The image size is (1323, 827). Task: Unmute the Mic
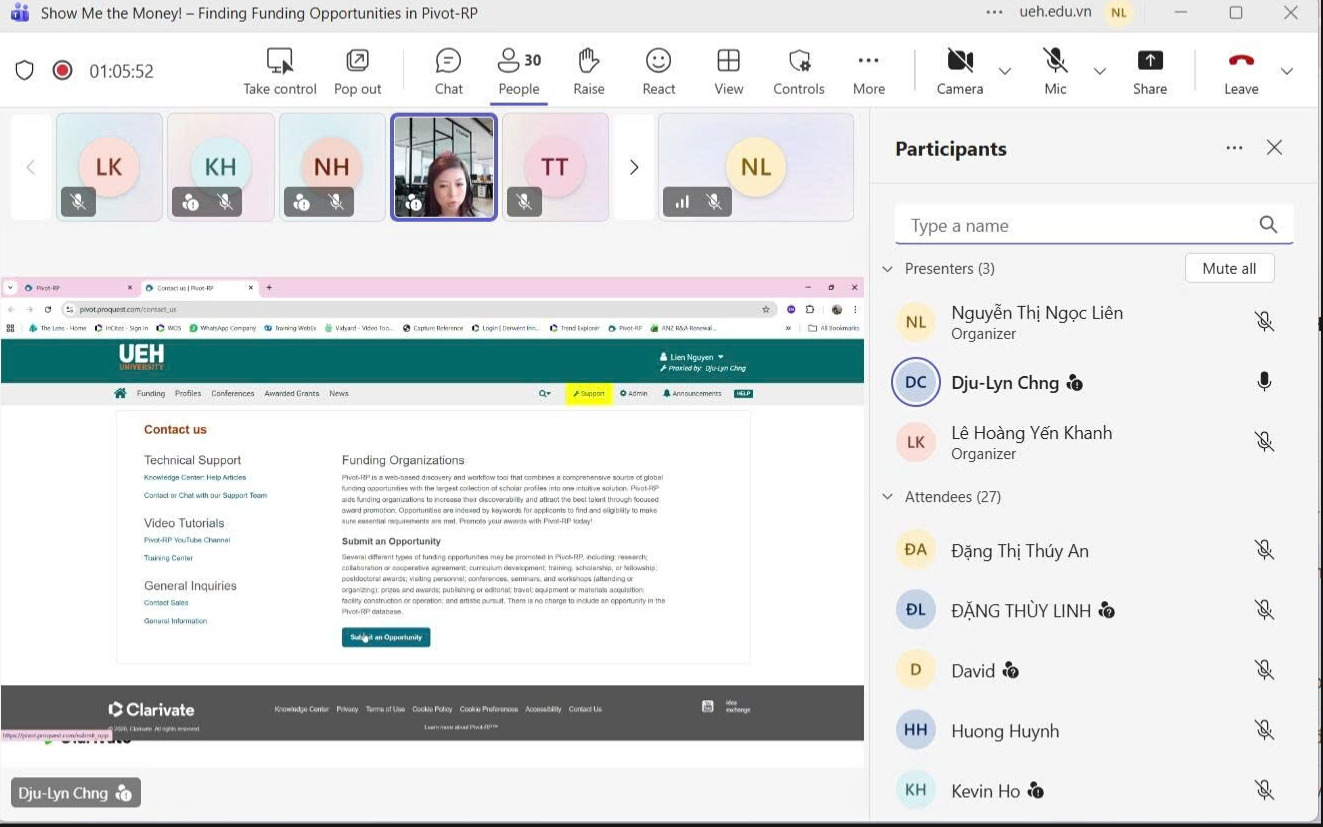(1055, 71)
